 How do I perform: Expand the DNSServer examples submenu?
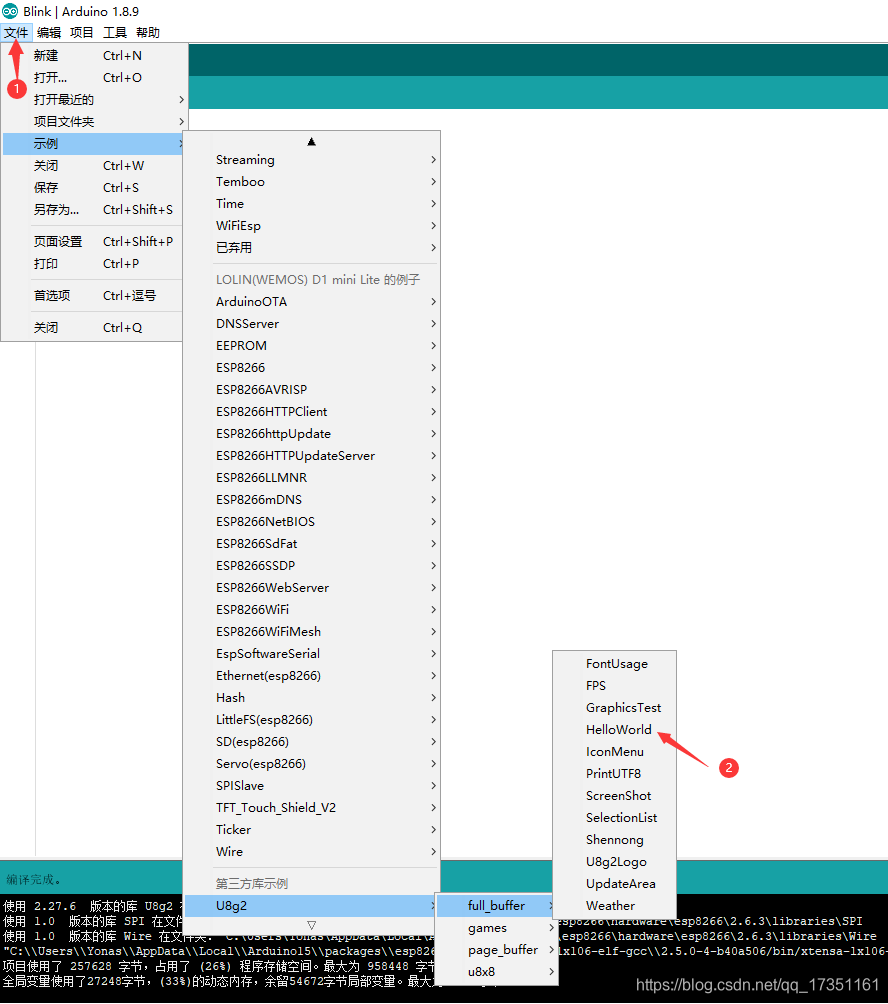(x=312, y=323)
